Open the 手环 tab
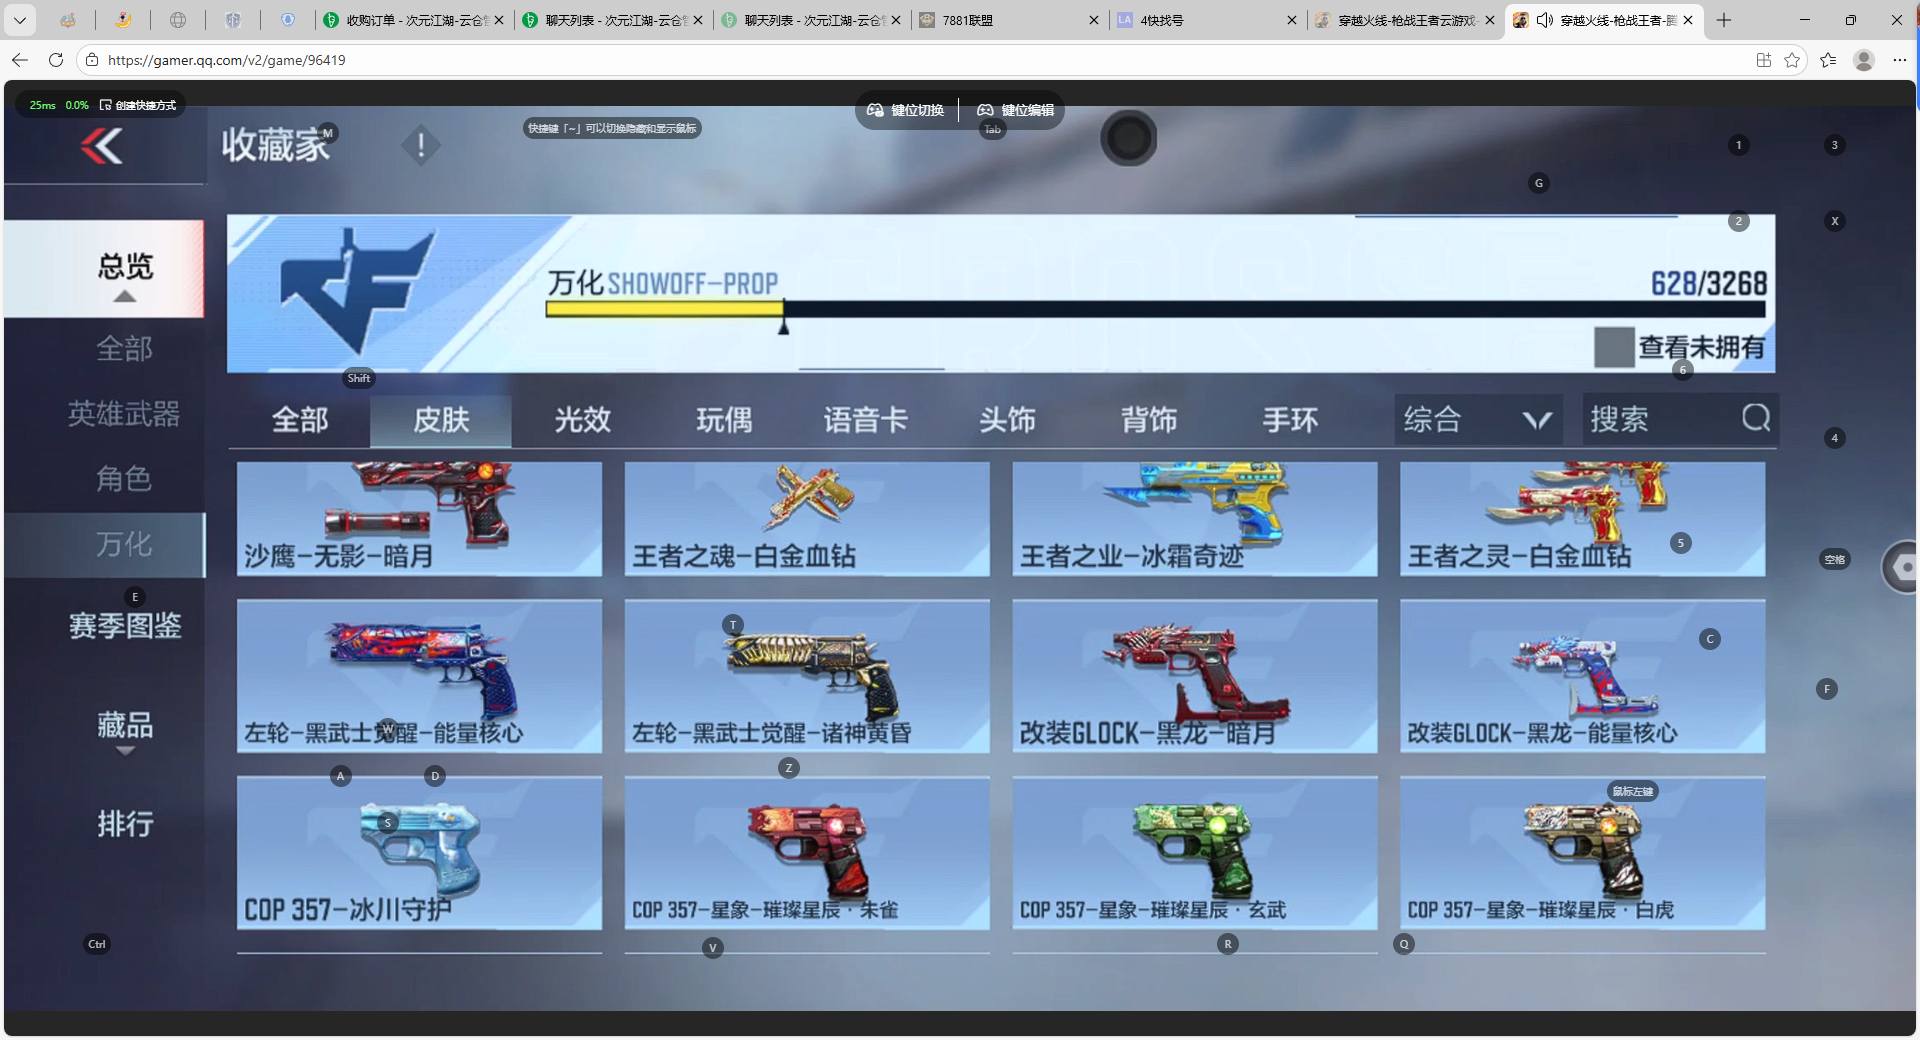1920x1040 pixels. [x=1290, y=420]
